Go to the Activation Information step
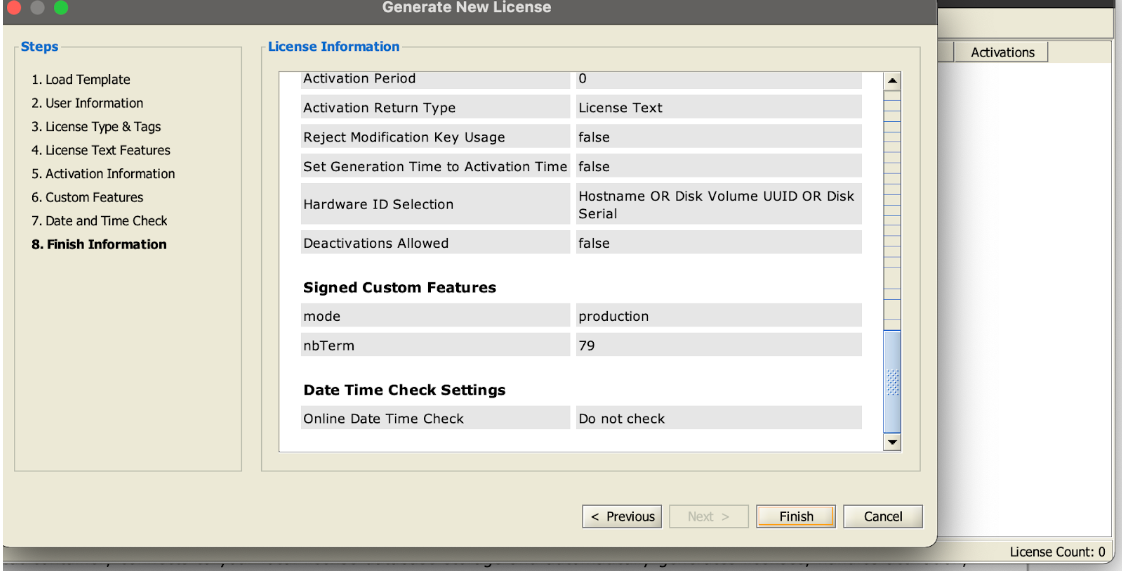This screenshot has width=1122, height=572. coord(102,174)
